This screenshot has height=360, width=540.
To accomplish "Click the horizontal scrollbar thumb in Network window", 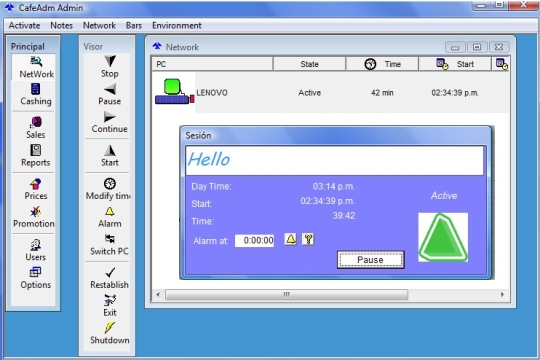I will 287,295.
